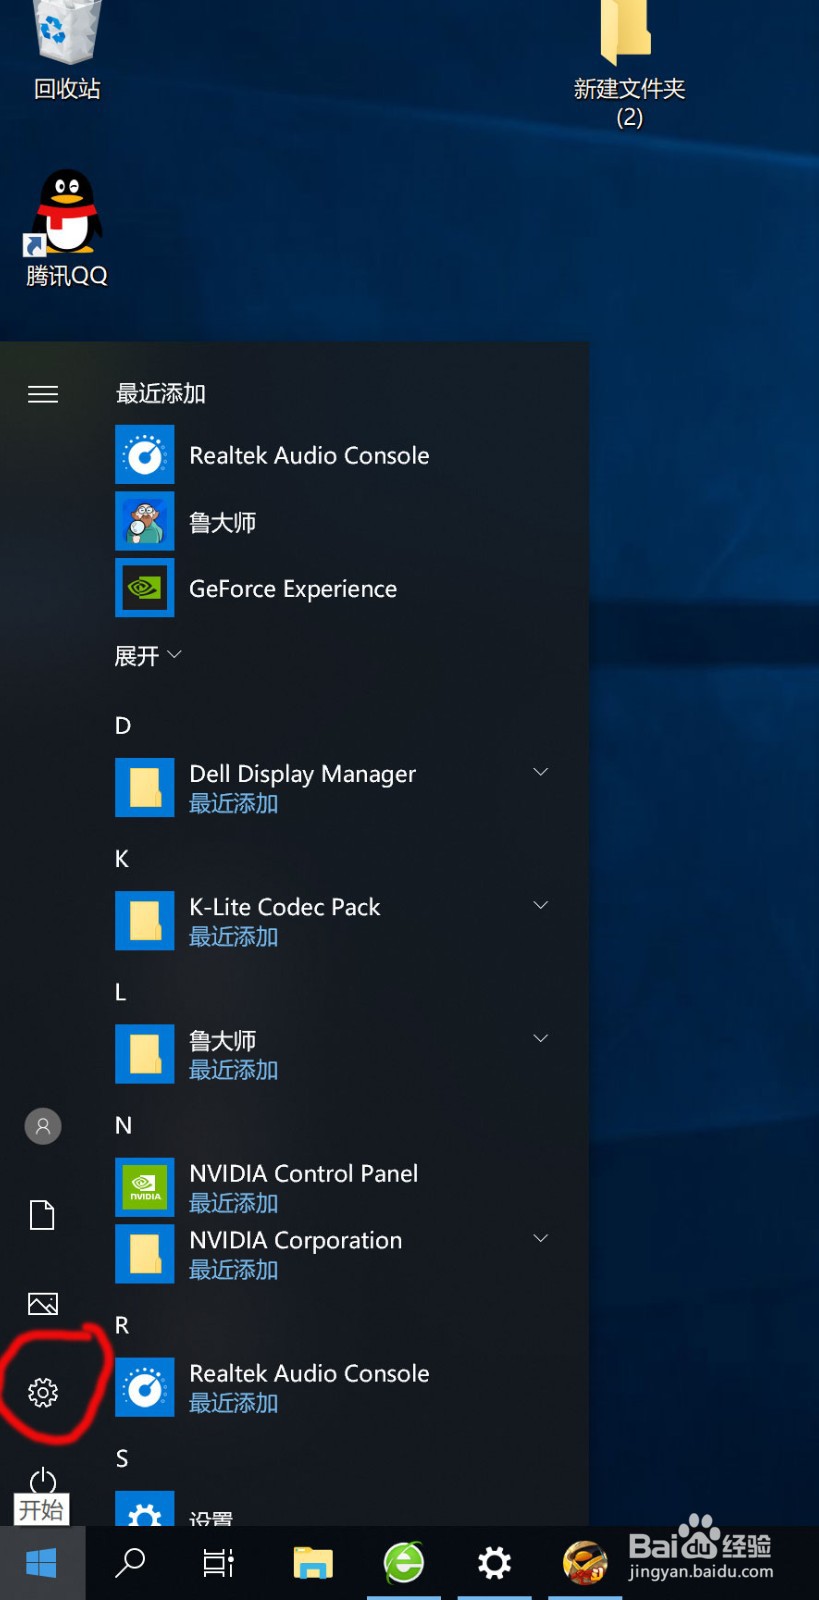This screenshot has width=819, height=1600.
Task: Open the 腾讯QQ desktop shortcut
Action: click(66, 229)
